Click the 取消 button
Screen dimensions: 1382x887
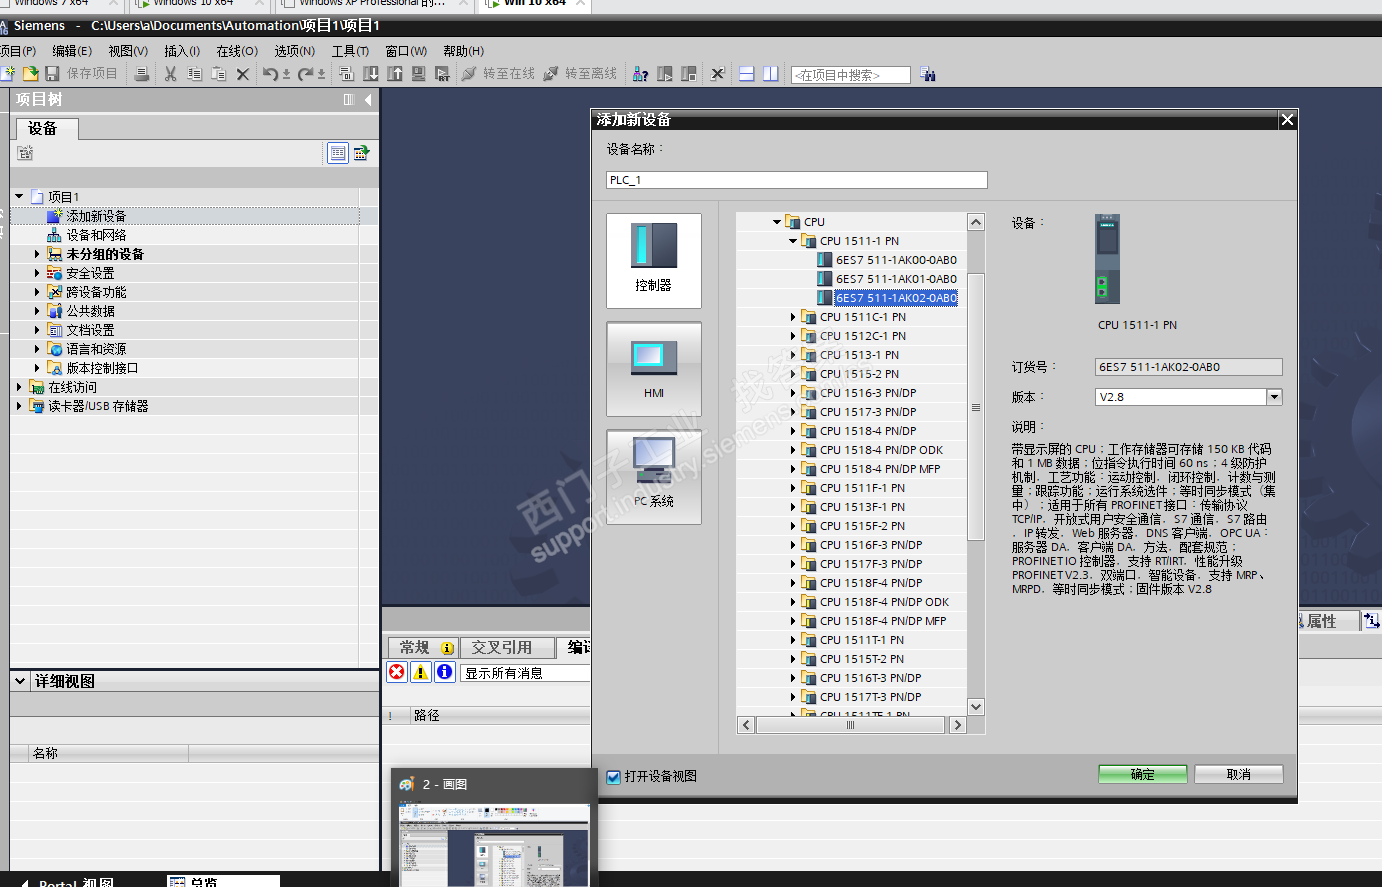click(1238, 775)
